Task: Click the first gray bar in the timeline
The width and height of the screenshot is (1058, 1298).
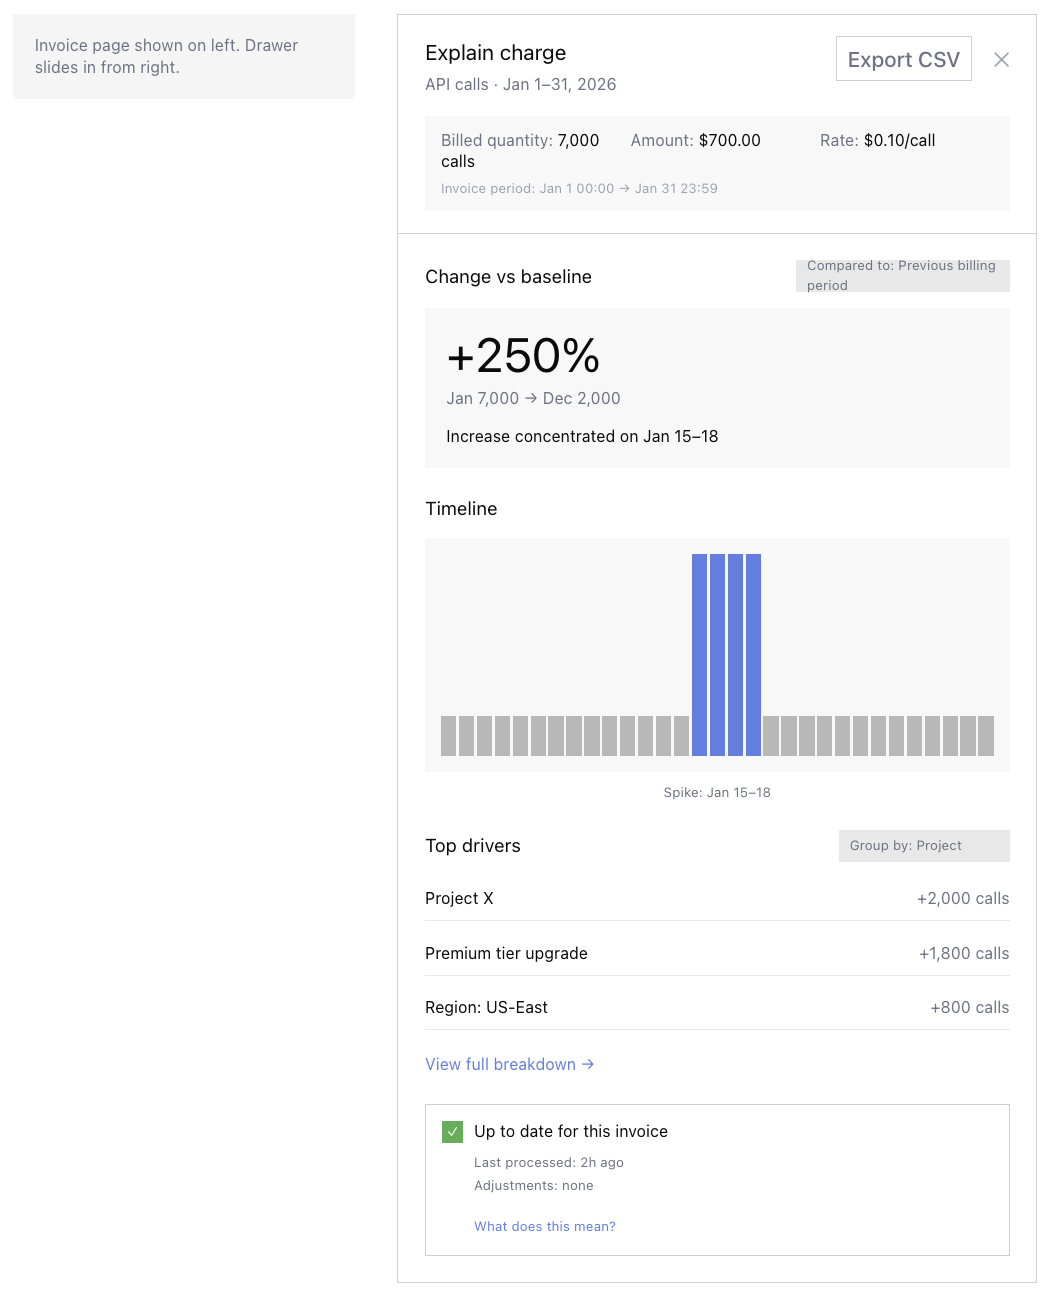Action: tap(448, 736)
